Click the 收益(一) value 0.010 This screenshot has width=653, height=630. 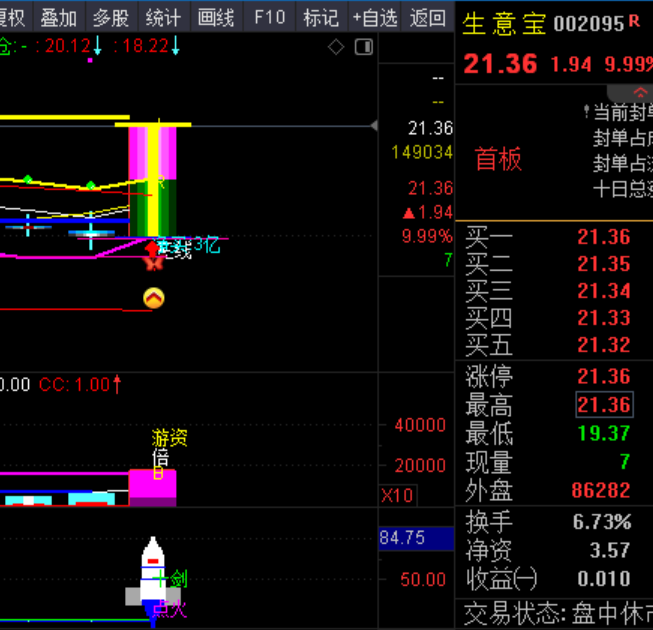pos(603,579)
